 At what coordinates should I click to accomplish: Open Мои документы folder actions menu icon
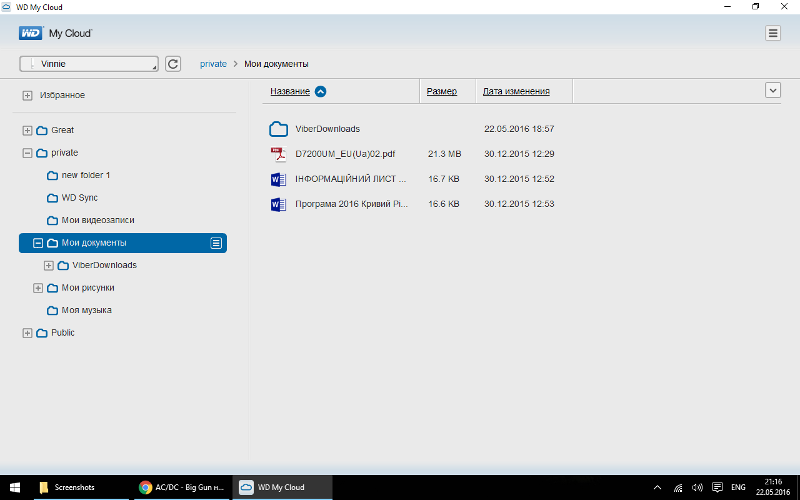click(x=216, y=243)
